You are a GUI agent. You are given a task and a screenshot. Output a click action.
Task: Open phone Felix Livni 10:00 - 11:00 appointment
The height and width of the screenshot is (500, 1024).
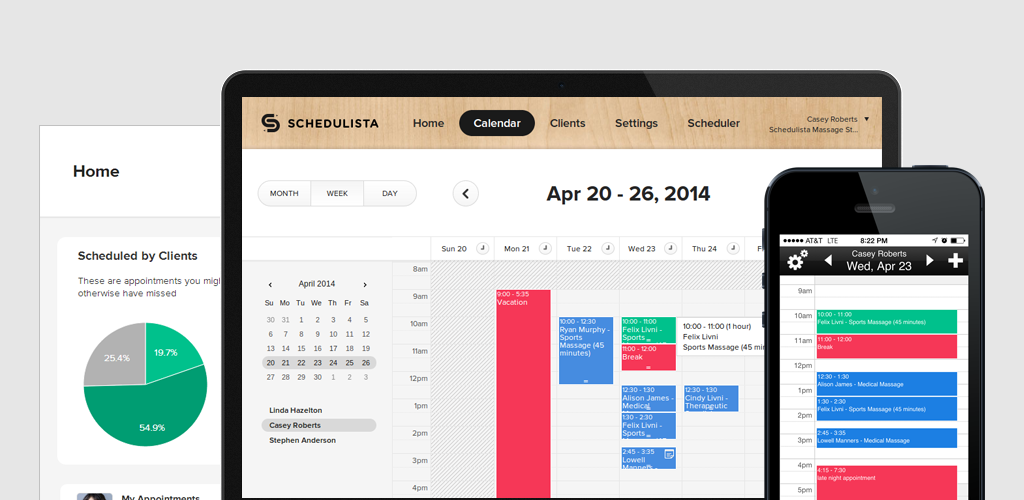pos(886,321)
